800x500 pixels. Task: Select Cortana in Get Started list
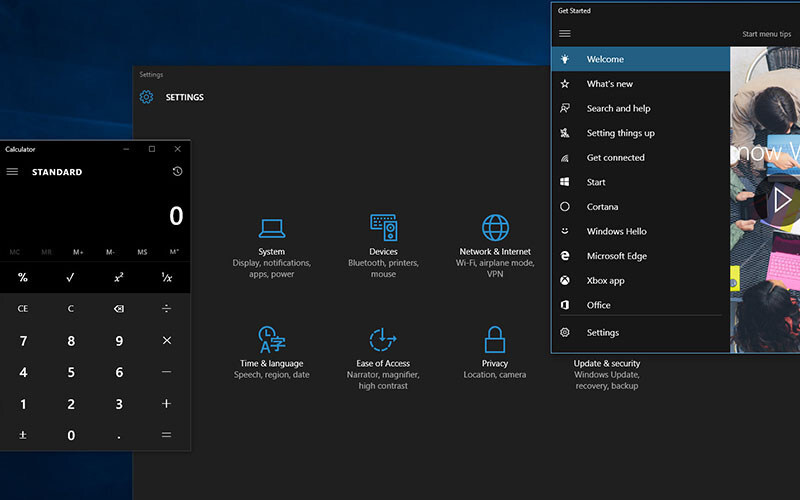click(641, 207)
